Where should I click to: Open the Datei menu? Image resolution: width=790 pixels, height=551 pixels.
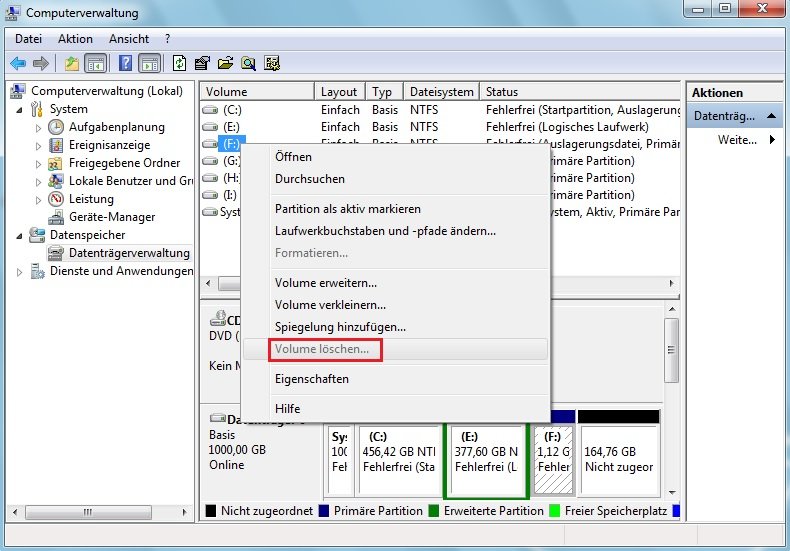coord(28,39)
